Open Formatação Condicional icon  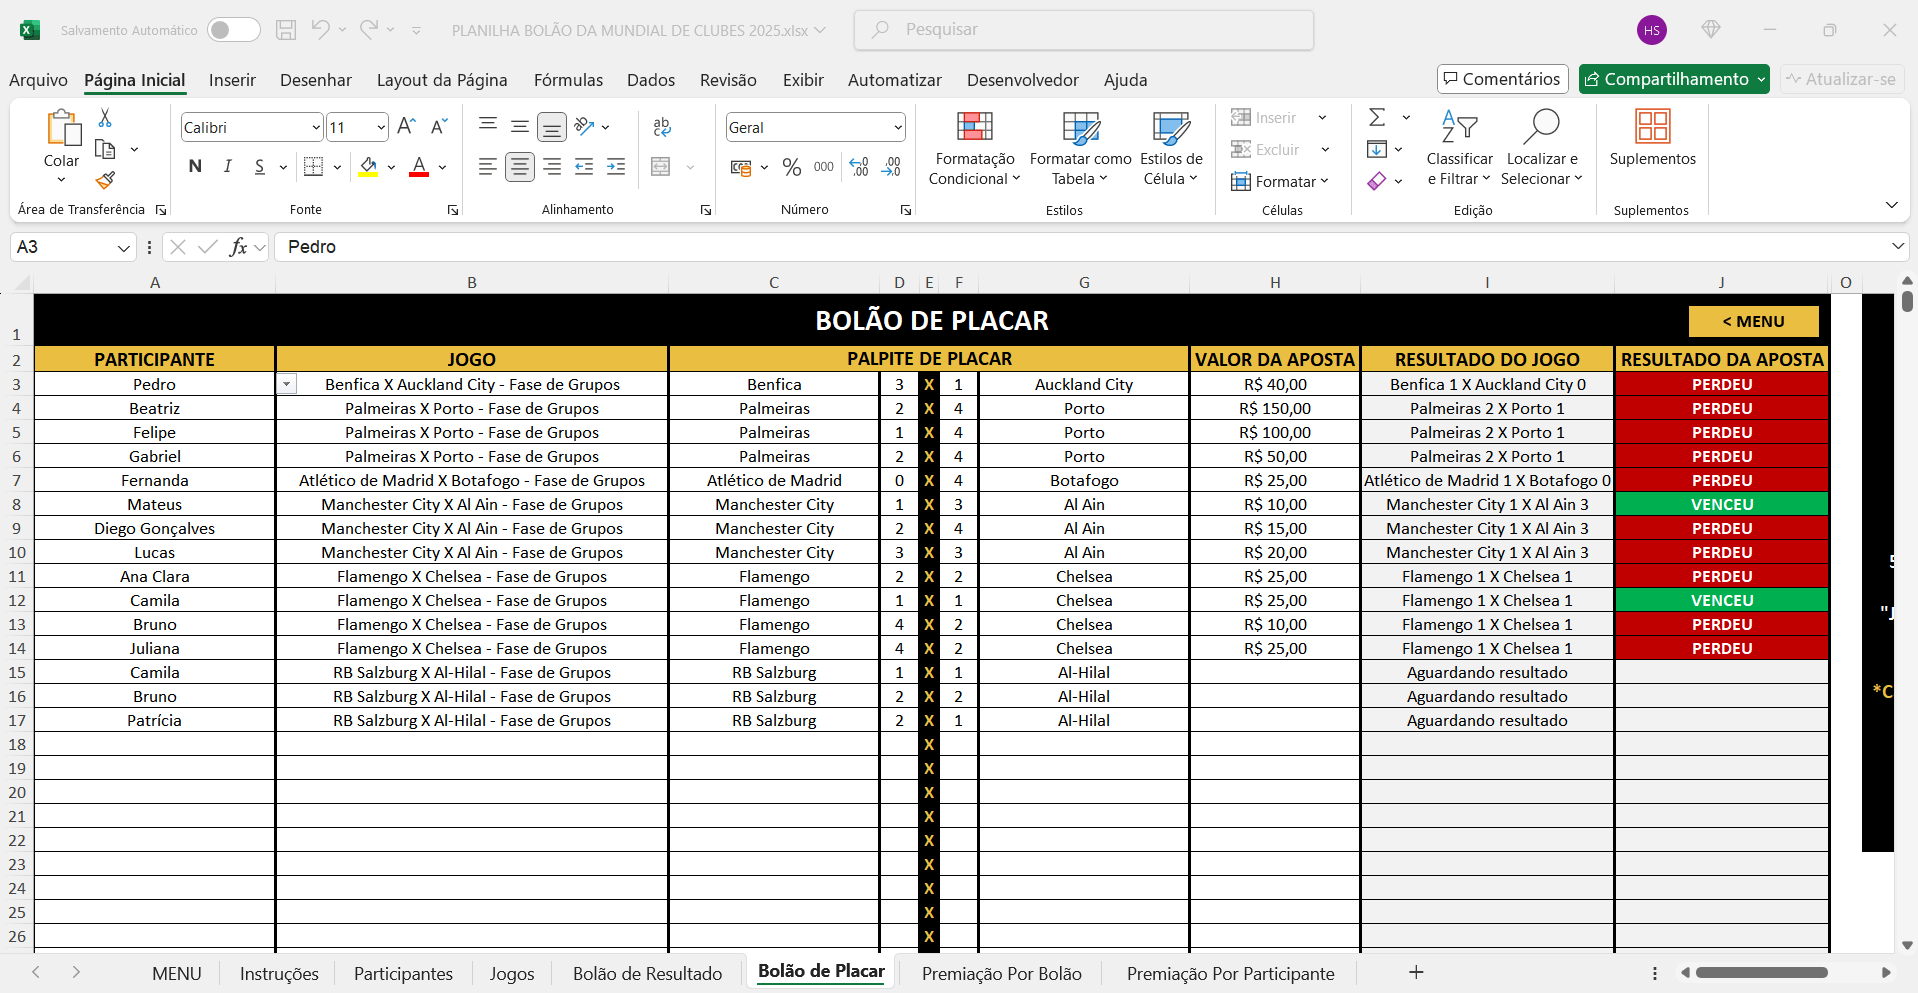[975, 127]
